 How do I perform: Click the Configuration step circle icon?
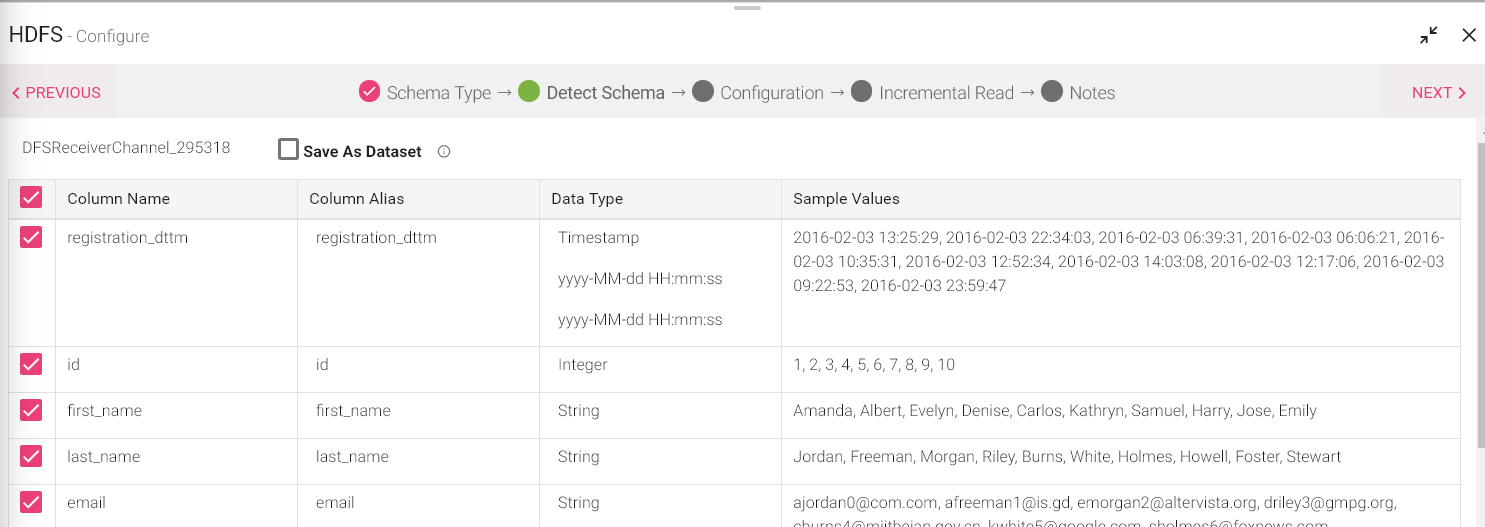pyautogui.click(x=703, y=92)
